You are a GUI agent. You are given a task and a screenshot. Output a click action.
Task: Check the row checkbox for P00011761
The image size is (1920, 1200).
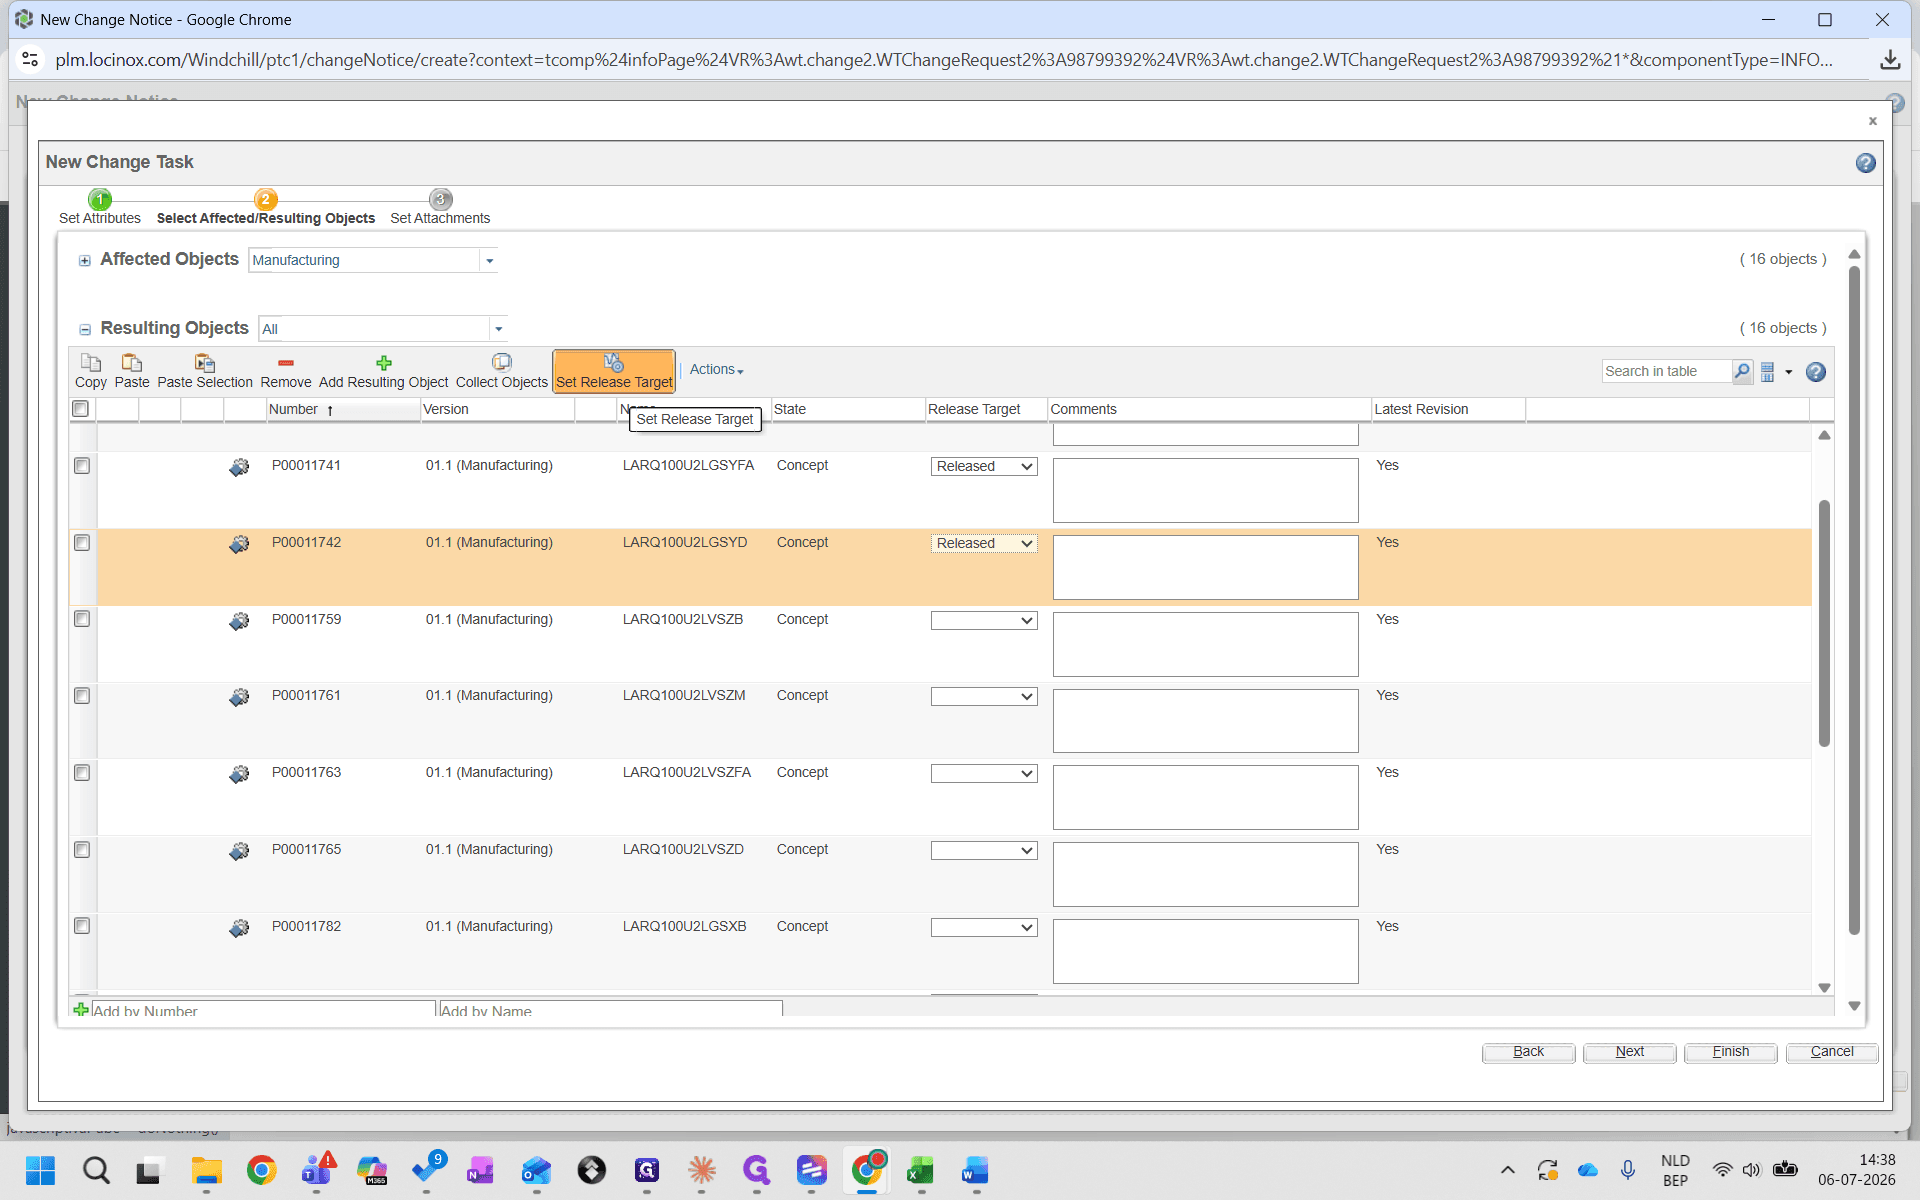click(82, 696)
